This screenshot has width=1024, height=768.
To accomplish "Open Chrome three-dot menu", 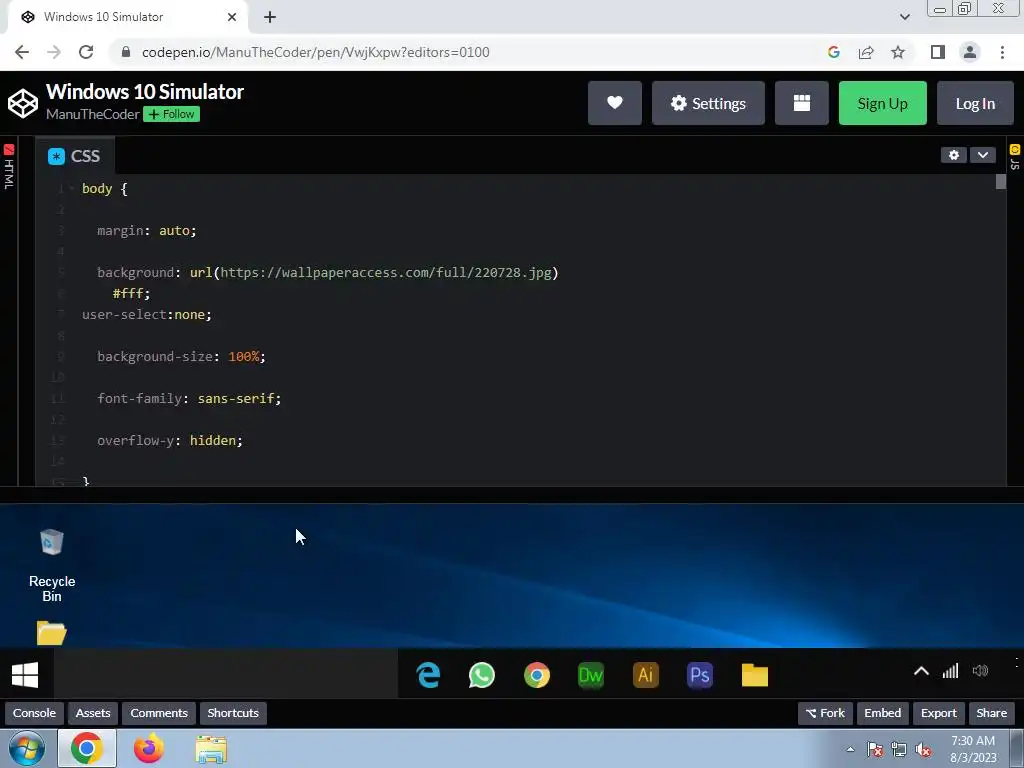I will pos(1002,52).
